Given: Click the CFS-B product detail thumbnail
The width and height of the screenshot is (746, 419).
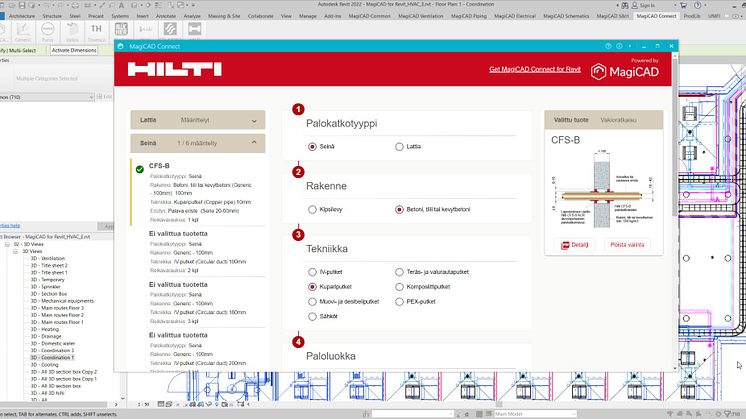Looking at the screenshot, I should pos(603,189).
